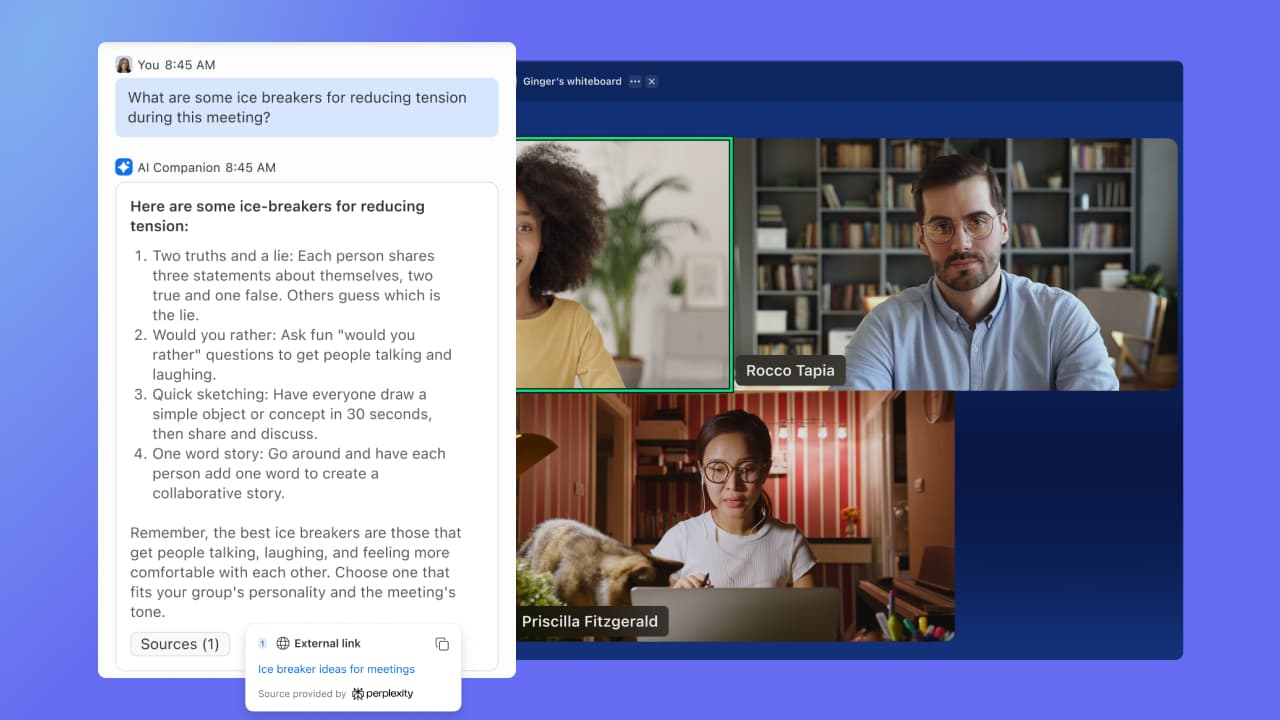The width and height of the screenshot is (1280, 720).
Task: Click the Rocco Tapia name label
Action: [790, 371]
